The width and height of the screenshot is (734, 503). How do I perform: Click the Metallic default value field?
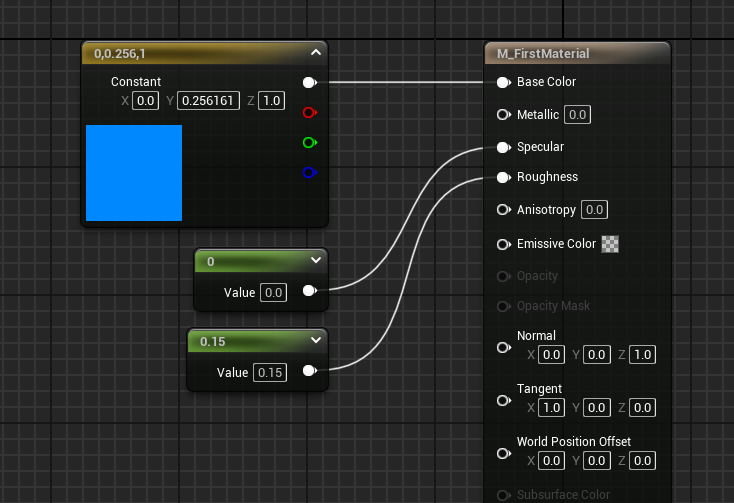pos(578,115)
